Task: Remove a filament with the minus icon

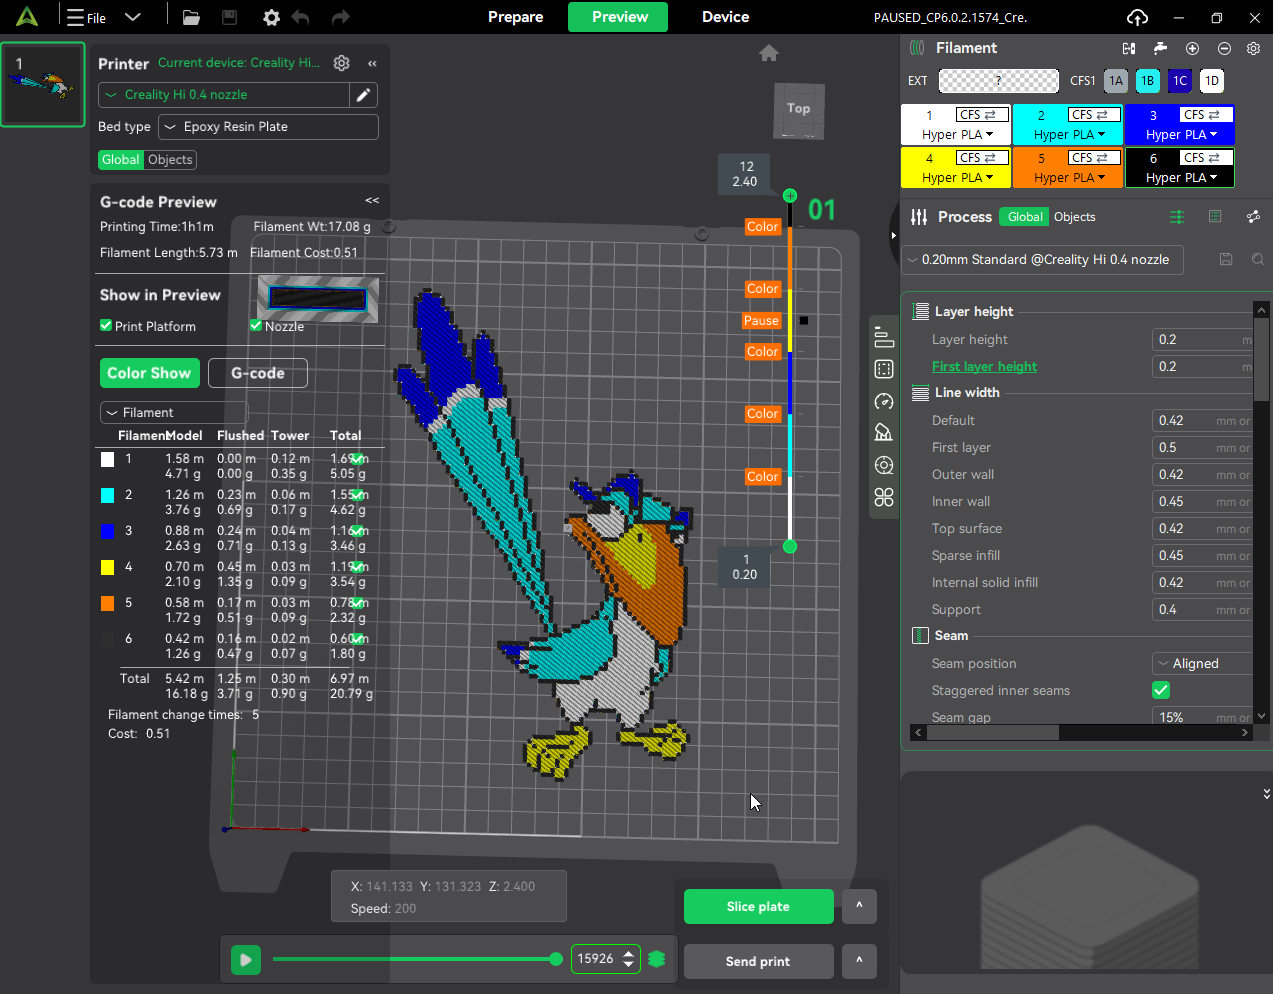Action: click(1224, 48)
